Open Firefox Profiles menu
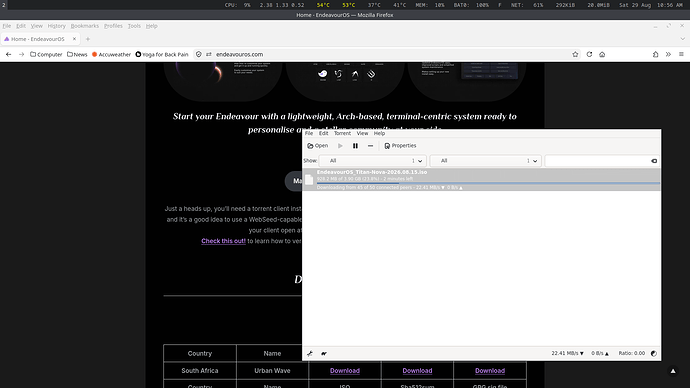 (113, 26)
